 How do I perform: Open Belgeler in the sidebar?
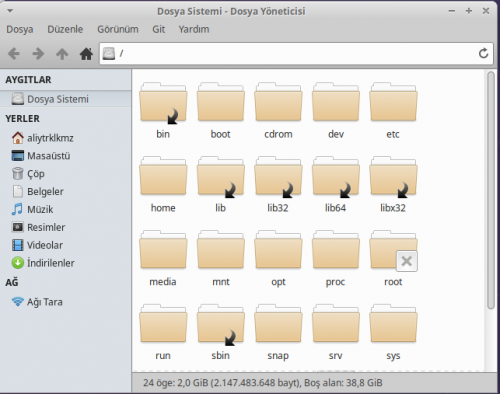point(66,191)
